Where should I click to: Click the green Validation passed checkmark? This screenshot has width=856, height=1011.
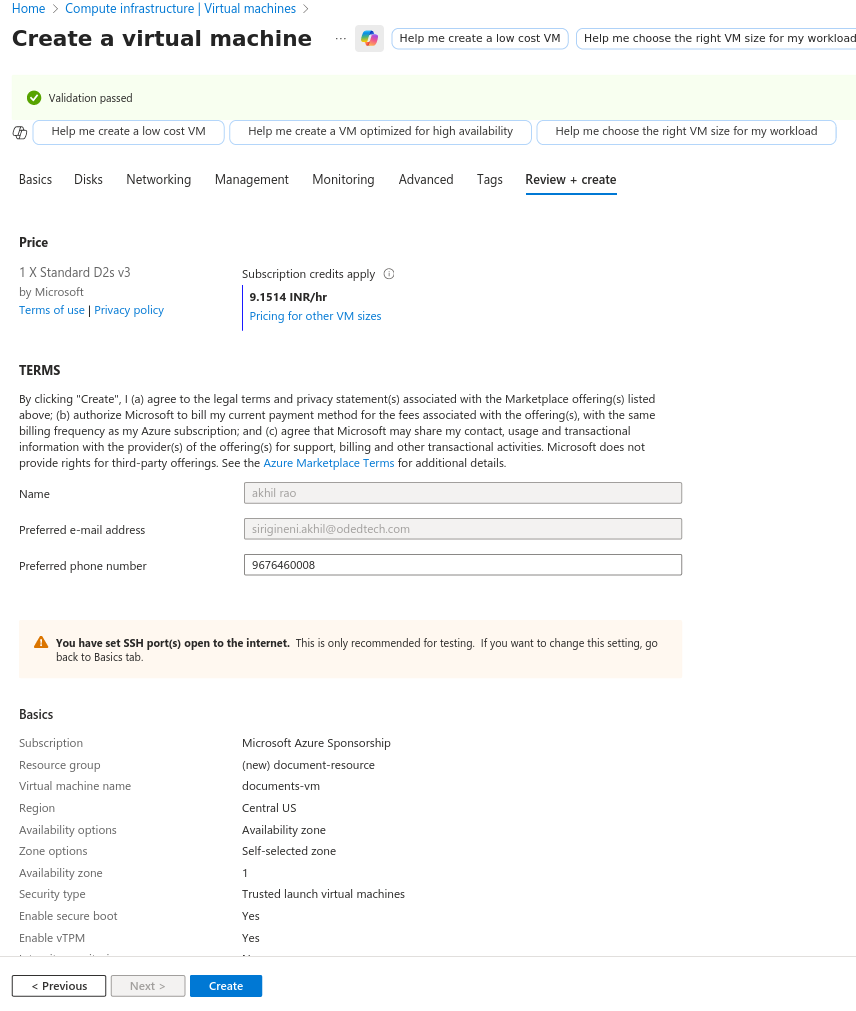click(x=34, y=98)
